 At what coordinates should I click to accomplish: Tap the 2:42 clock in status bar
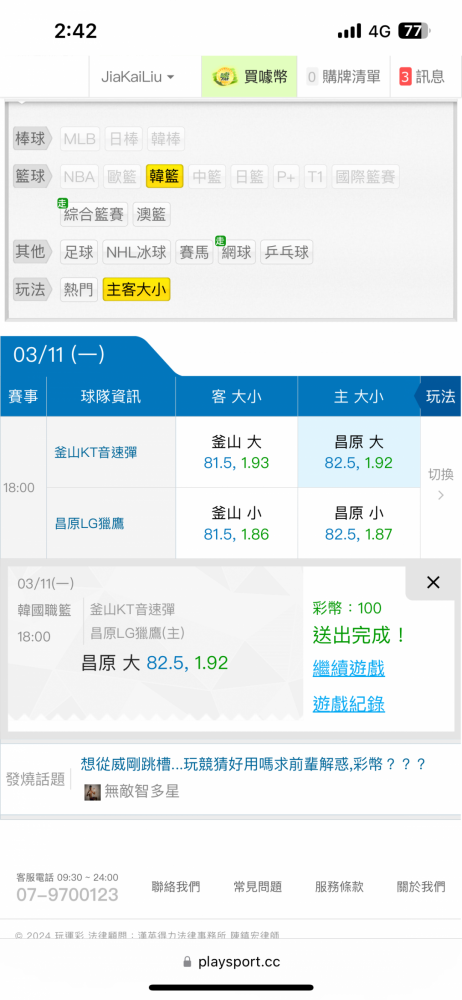click(75, 31)
